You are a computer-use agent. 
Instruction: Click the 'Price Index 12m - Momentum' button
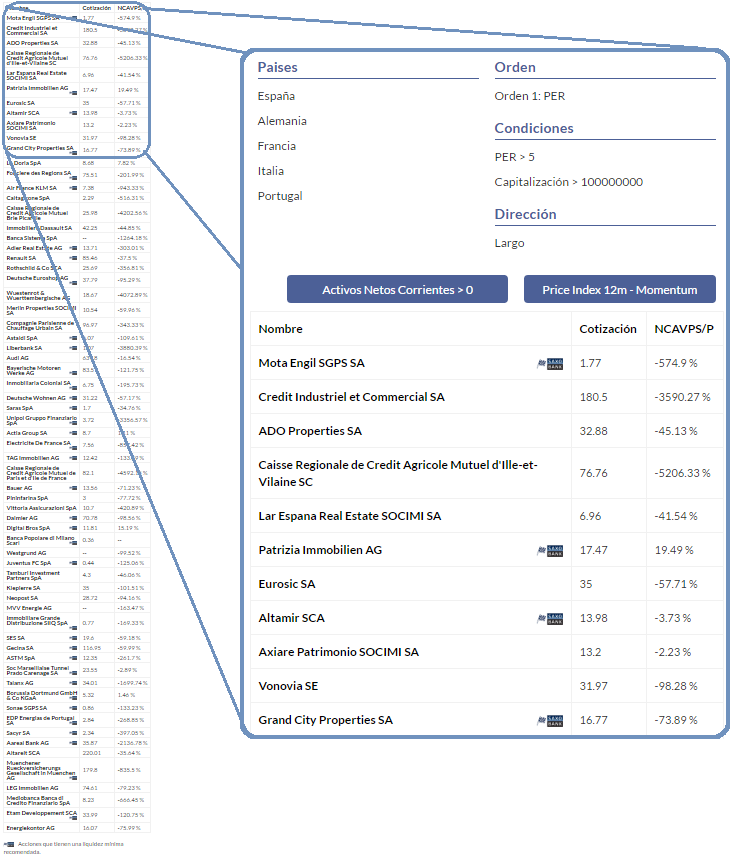coord(619,289)
